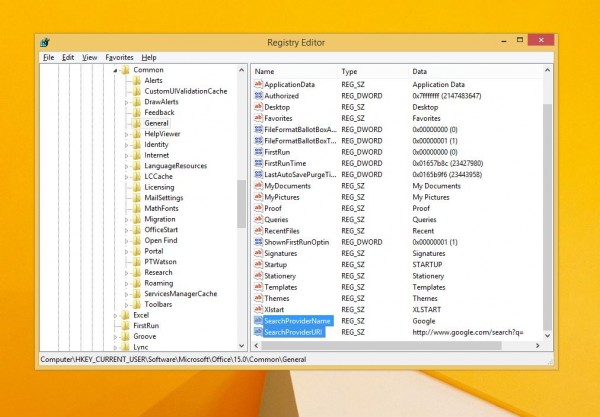The image size is (600, 417).
Task: Open the Favorites menu
Action: coord(119,57)
